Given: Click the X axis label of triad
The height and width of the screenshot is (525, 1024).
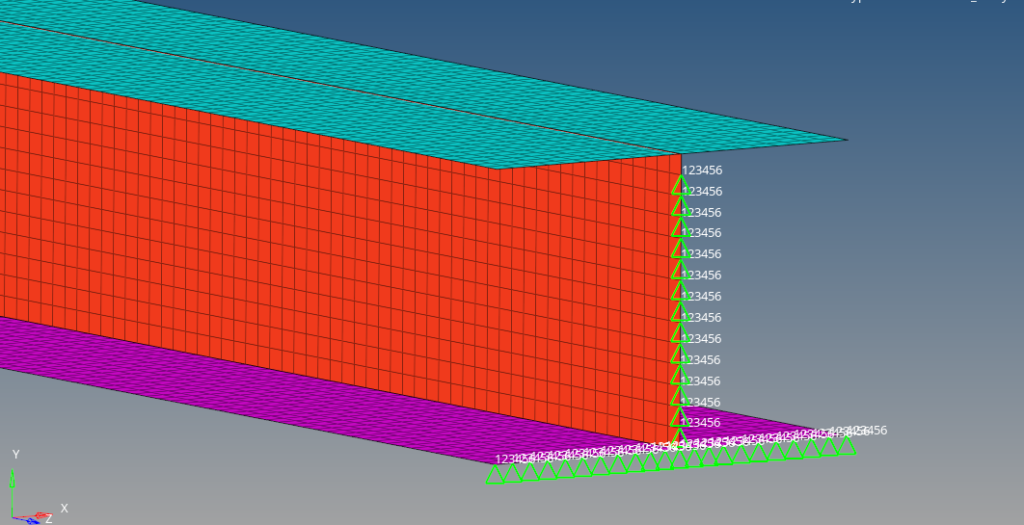Looking at the screenshot, I should tap(64, 508).
